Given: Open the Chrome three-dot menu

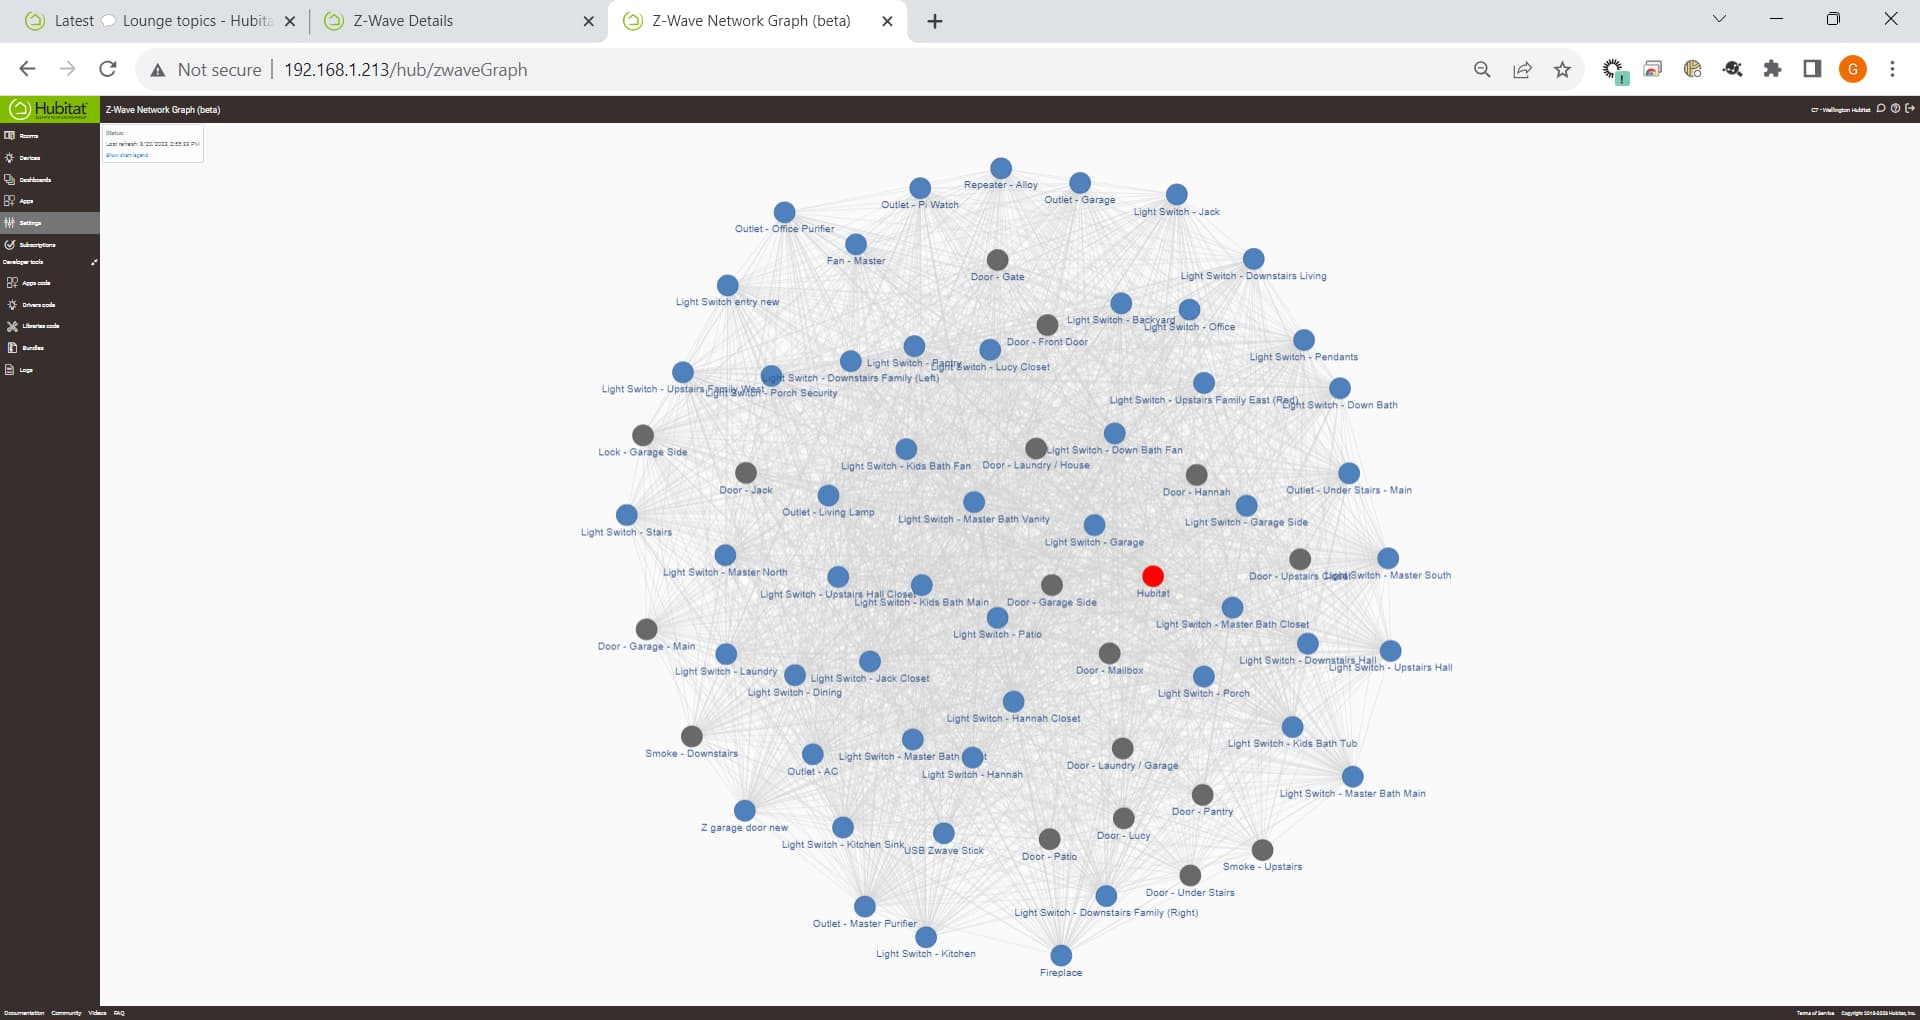Looking at the screenshot, I should pyautogui.click(x=1893, y=69).
